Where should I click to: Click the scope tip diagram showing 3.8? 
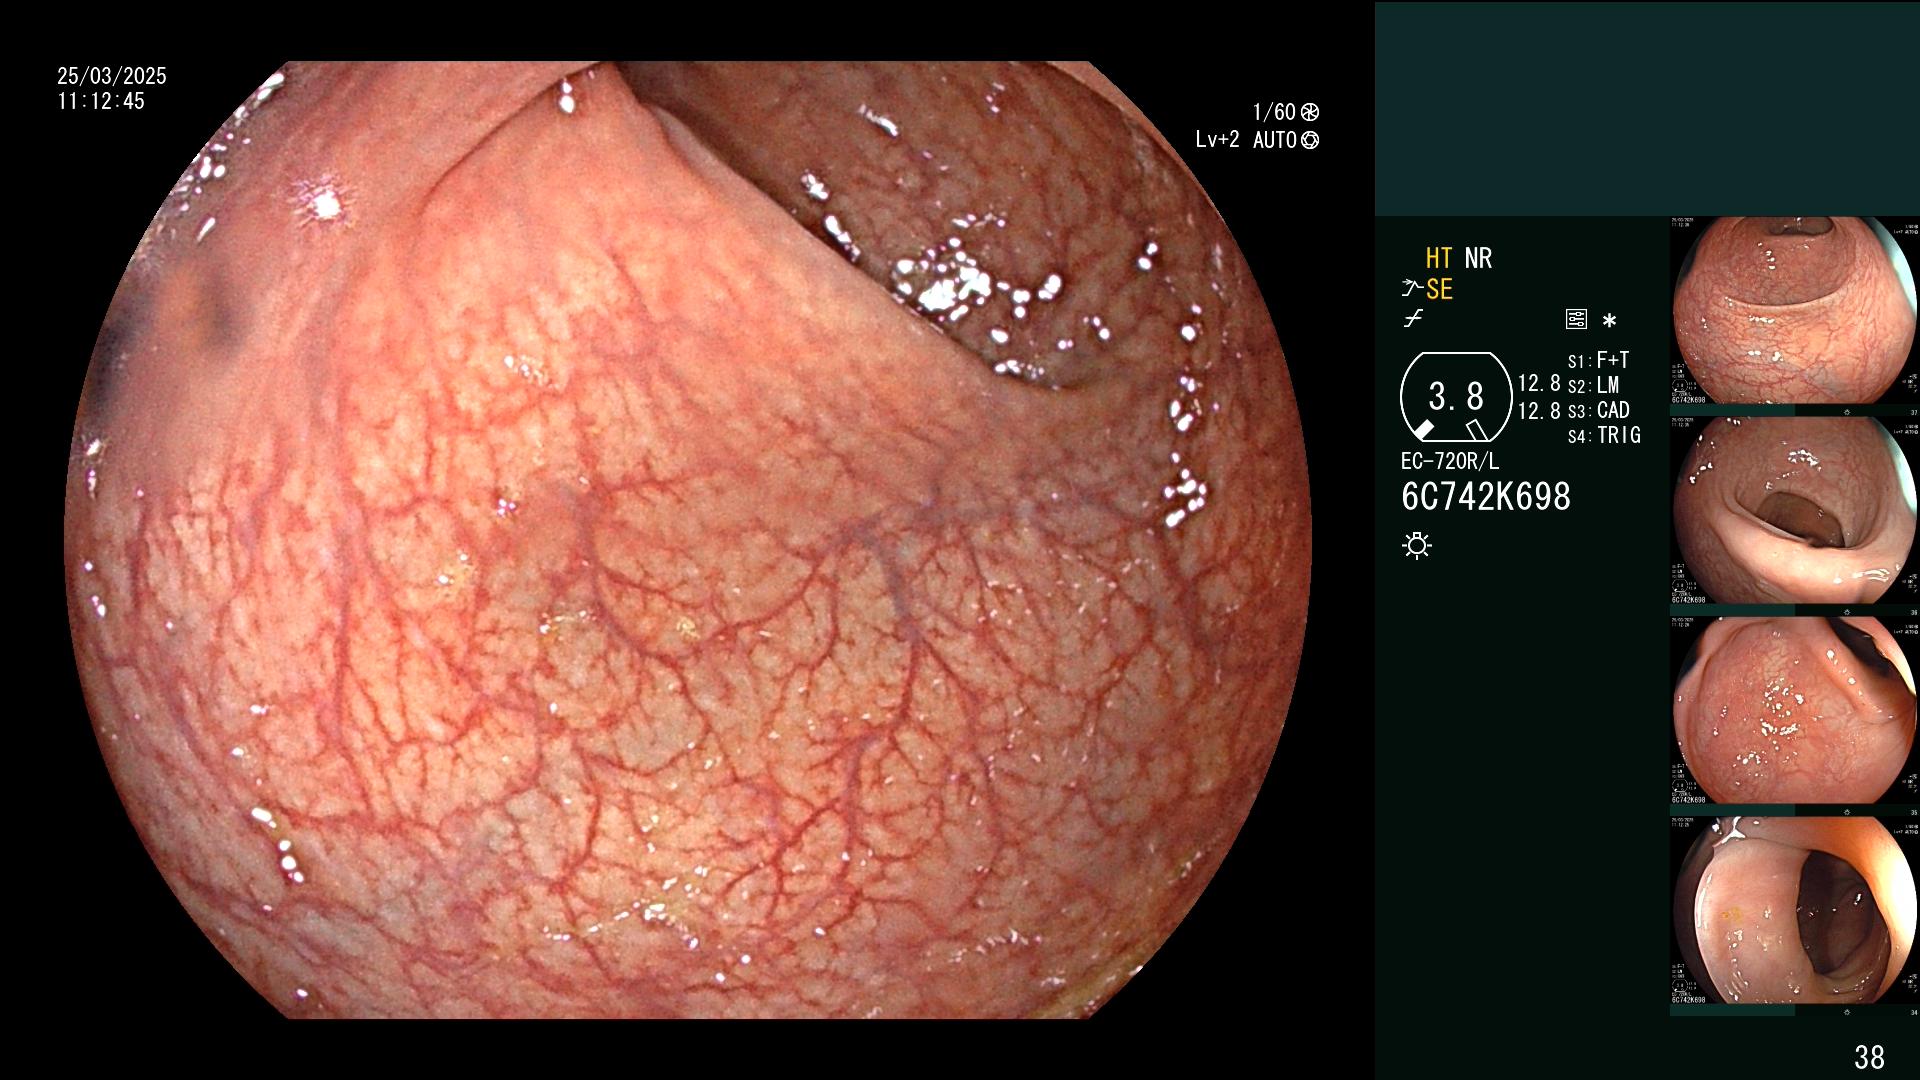1455,397
